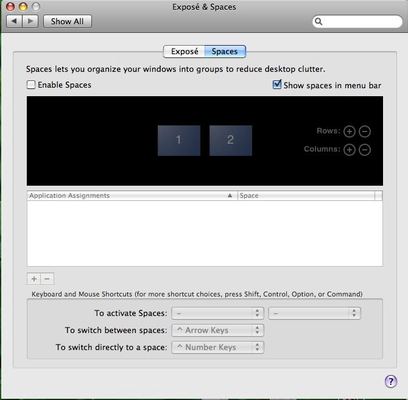Select the Spaces tab
This screenshot has width=408, height=400.
pos(225,51)
